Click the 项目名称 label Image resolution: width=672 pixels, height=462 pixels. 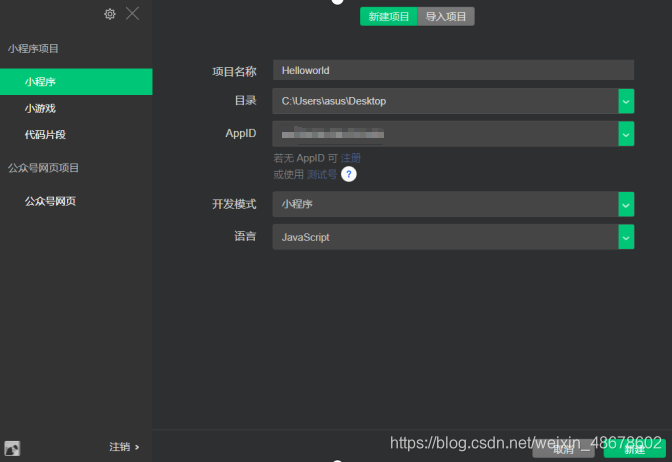234,71
